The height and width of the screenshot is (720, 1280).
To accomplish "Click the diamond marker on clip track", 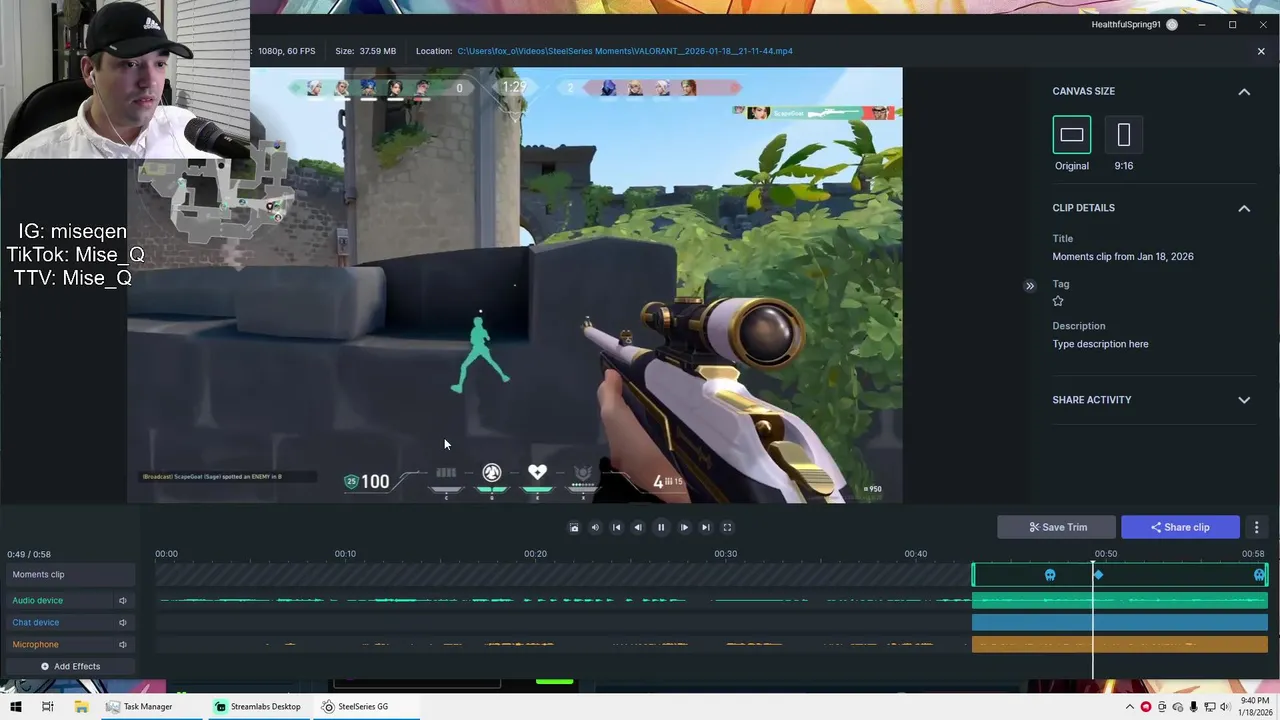I will [x=1098, y=575].
